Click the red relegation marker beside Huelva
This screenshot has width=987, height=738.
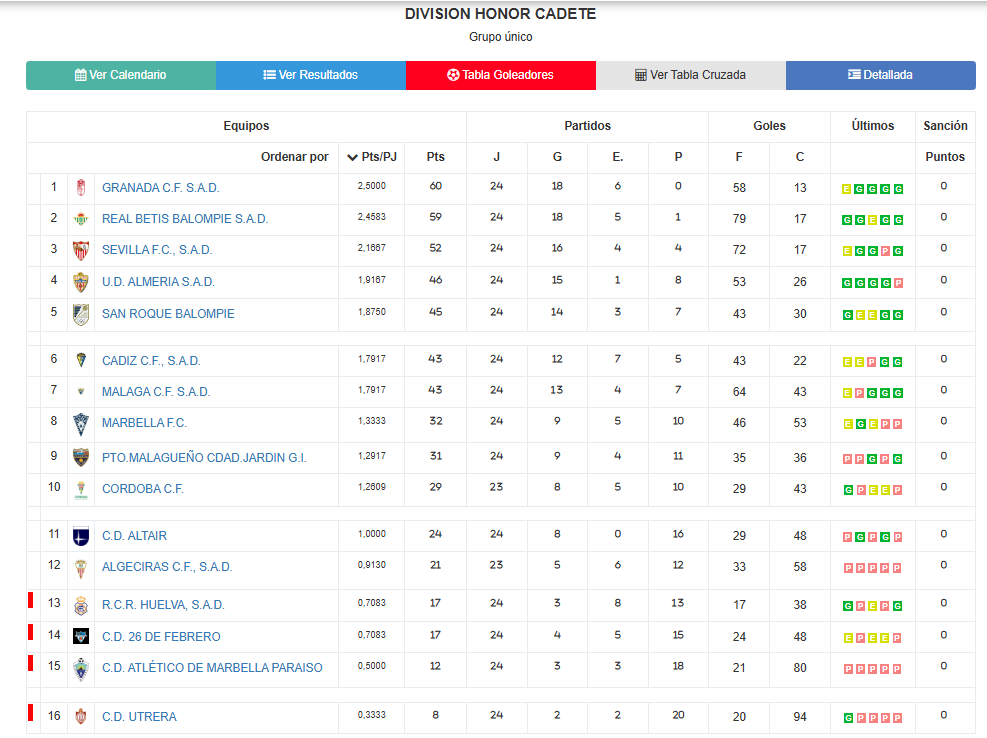[x=30, y=600]
